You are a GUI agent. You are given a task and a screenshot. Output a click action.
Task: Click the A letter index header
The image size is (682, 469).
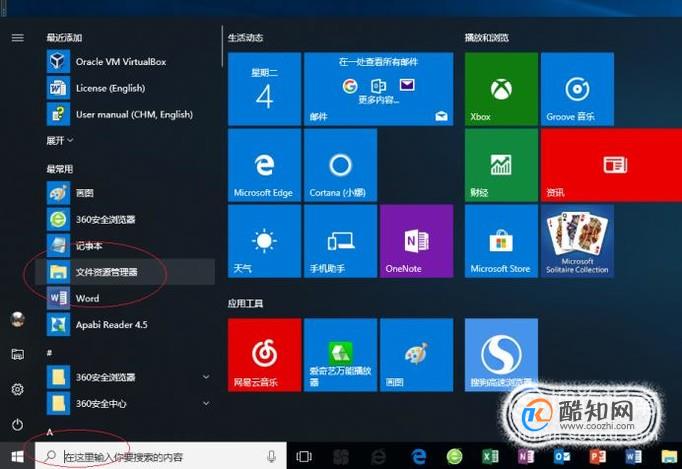point(50,432)
